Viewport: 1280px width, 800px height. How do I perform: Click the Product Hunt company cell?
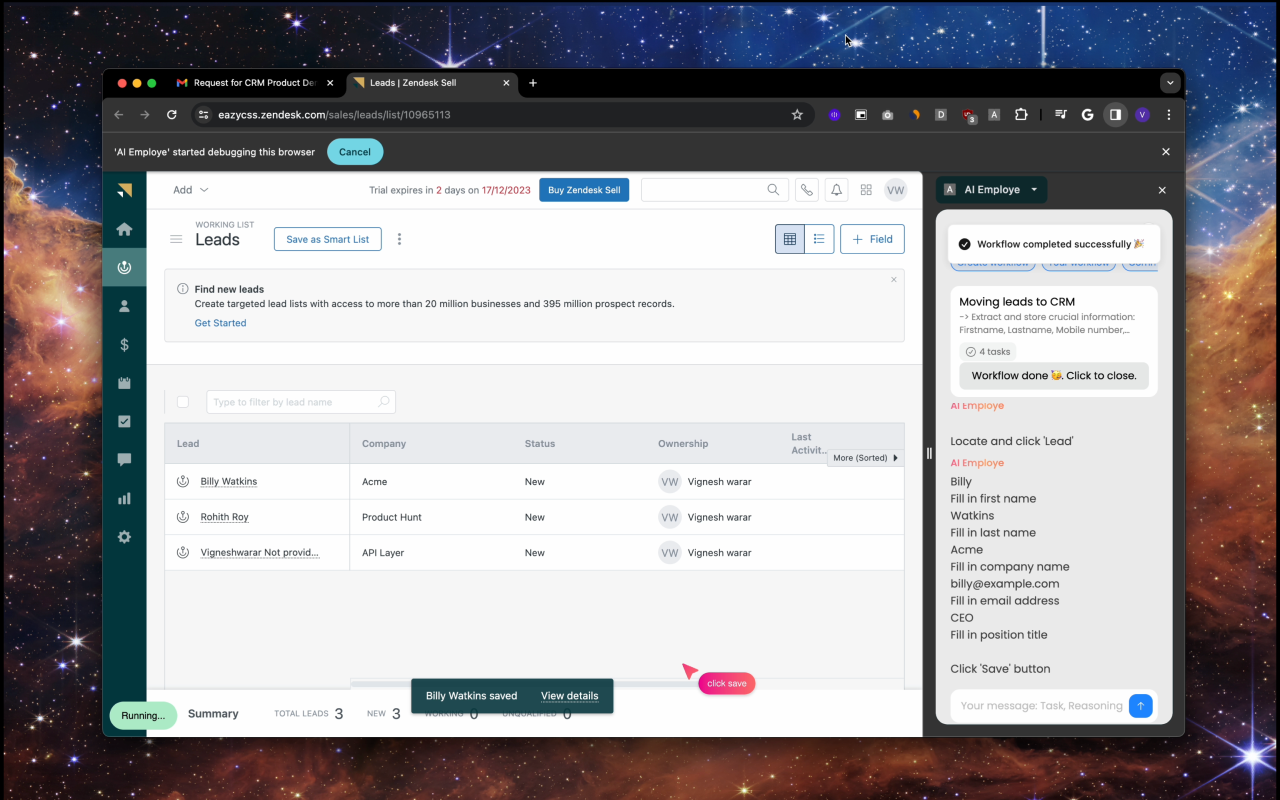[x=392, y=517]
